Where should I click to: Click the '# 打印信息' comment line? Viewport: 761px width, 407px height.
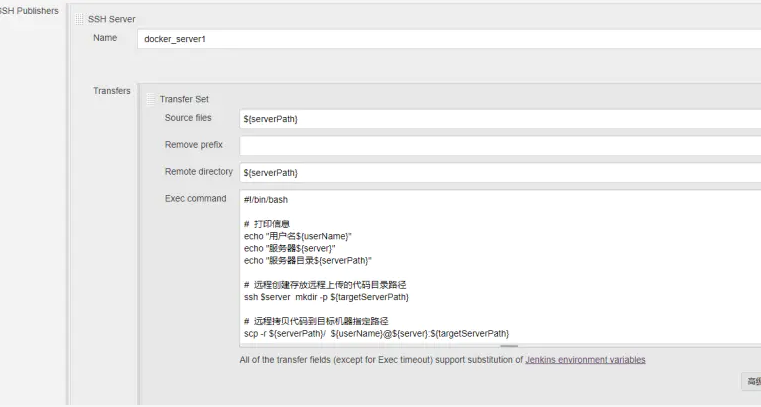pos(267,224)
